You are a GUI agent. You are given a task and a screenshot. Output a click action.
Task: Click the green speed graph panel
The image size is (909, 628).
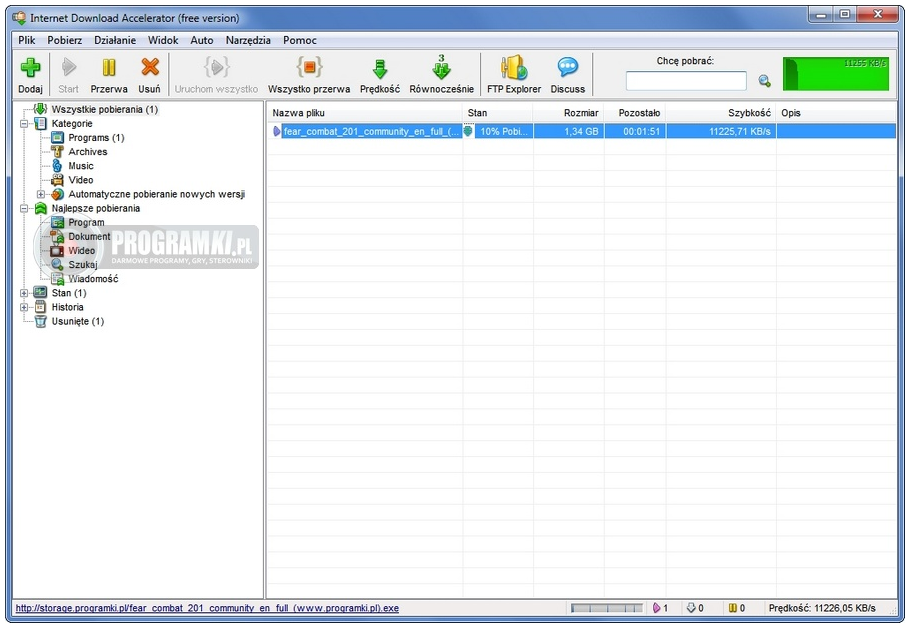[835, 74]
